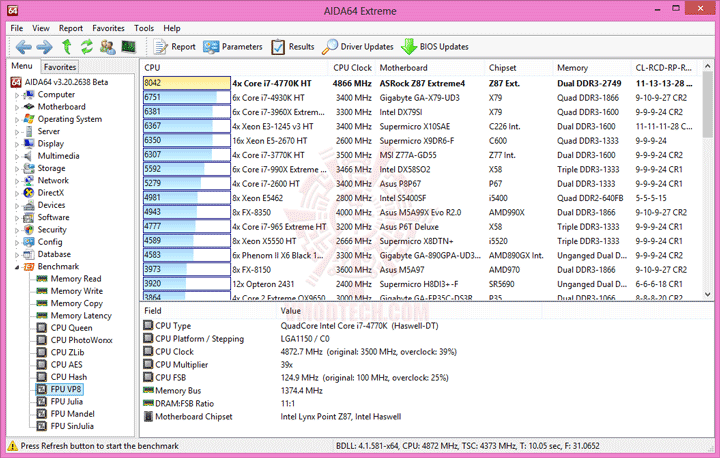Screen dimensions: 720x458
Task: Expand the Config node arrow
Action: click(17, 242)
